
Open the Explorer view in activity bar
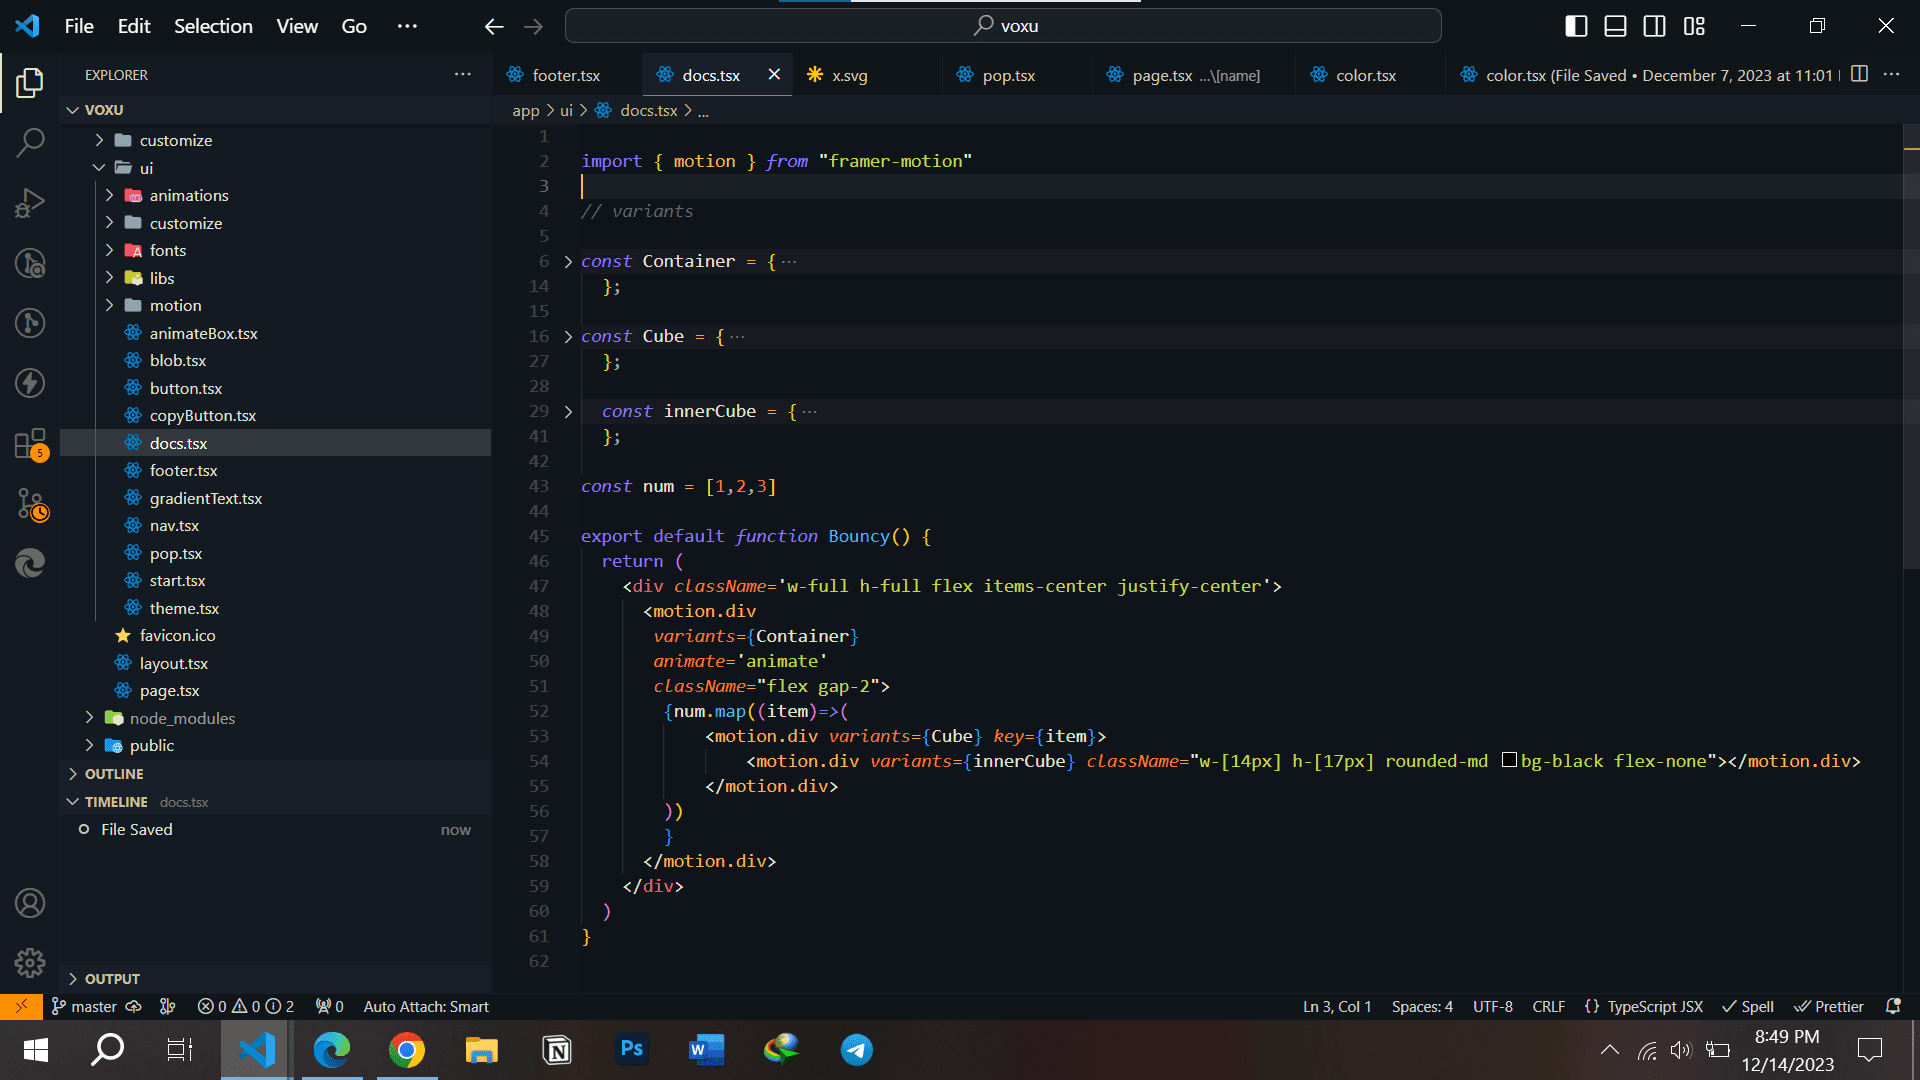(30, 82)
